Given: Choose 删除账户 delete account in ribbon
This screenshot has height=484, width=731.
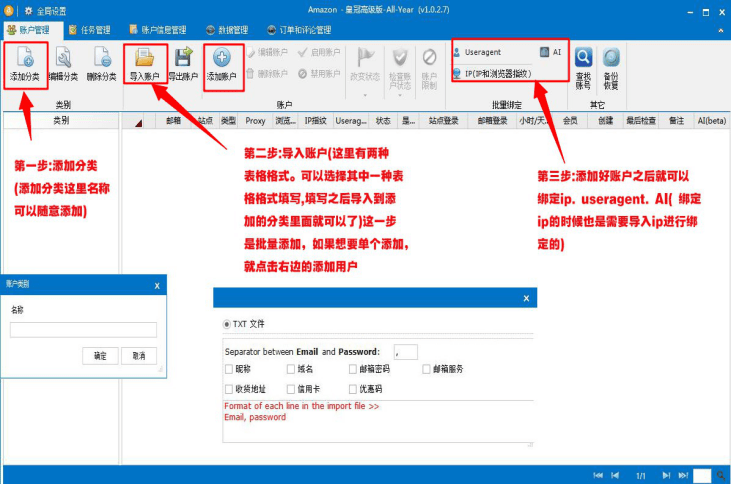Looking at the screenshot, I should coord(267,73).
